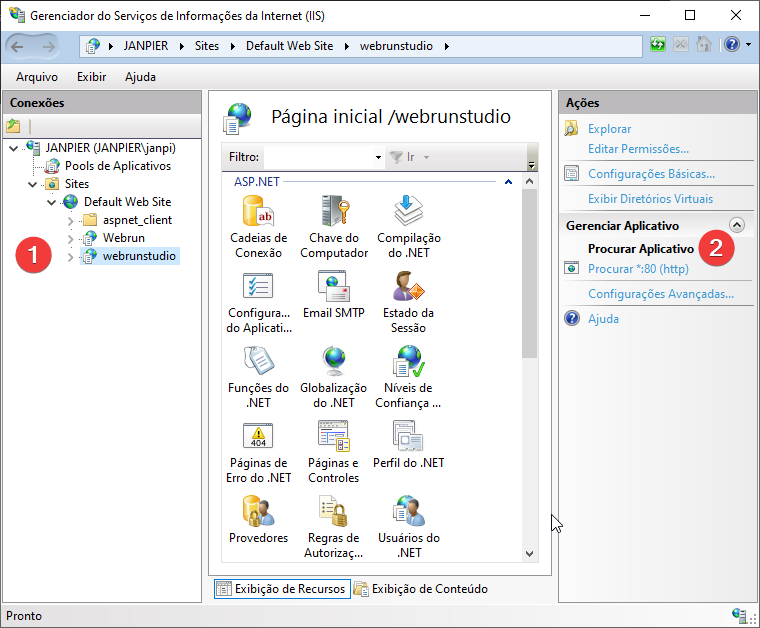Screen dimensions: 760x628
Task: Click Procurar *:80 (http) link
Action: point(637,269)
